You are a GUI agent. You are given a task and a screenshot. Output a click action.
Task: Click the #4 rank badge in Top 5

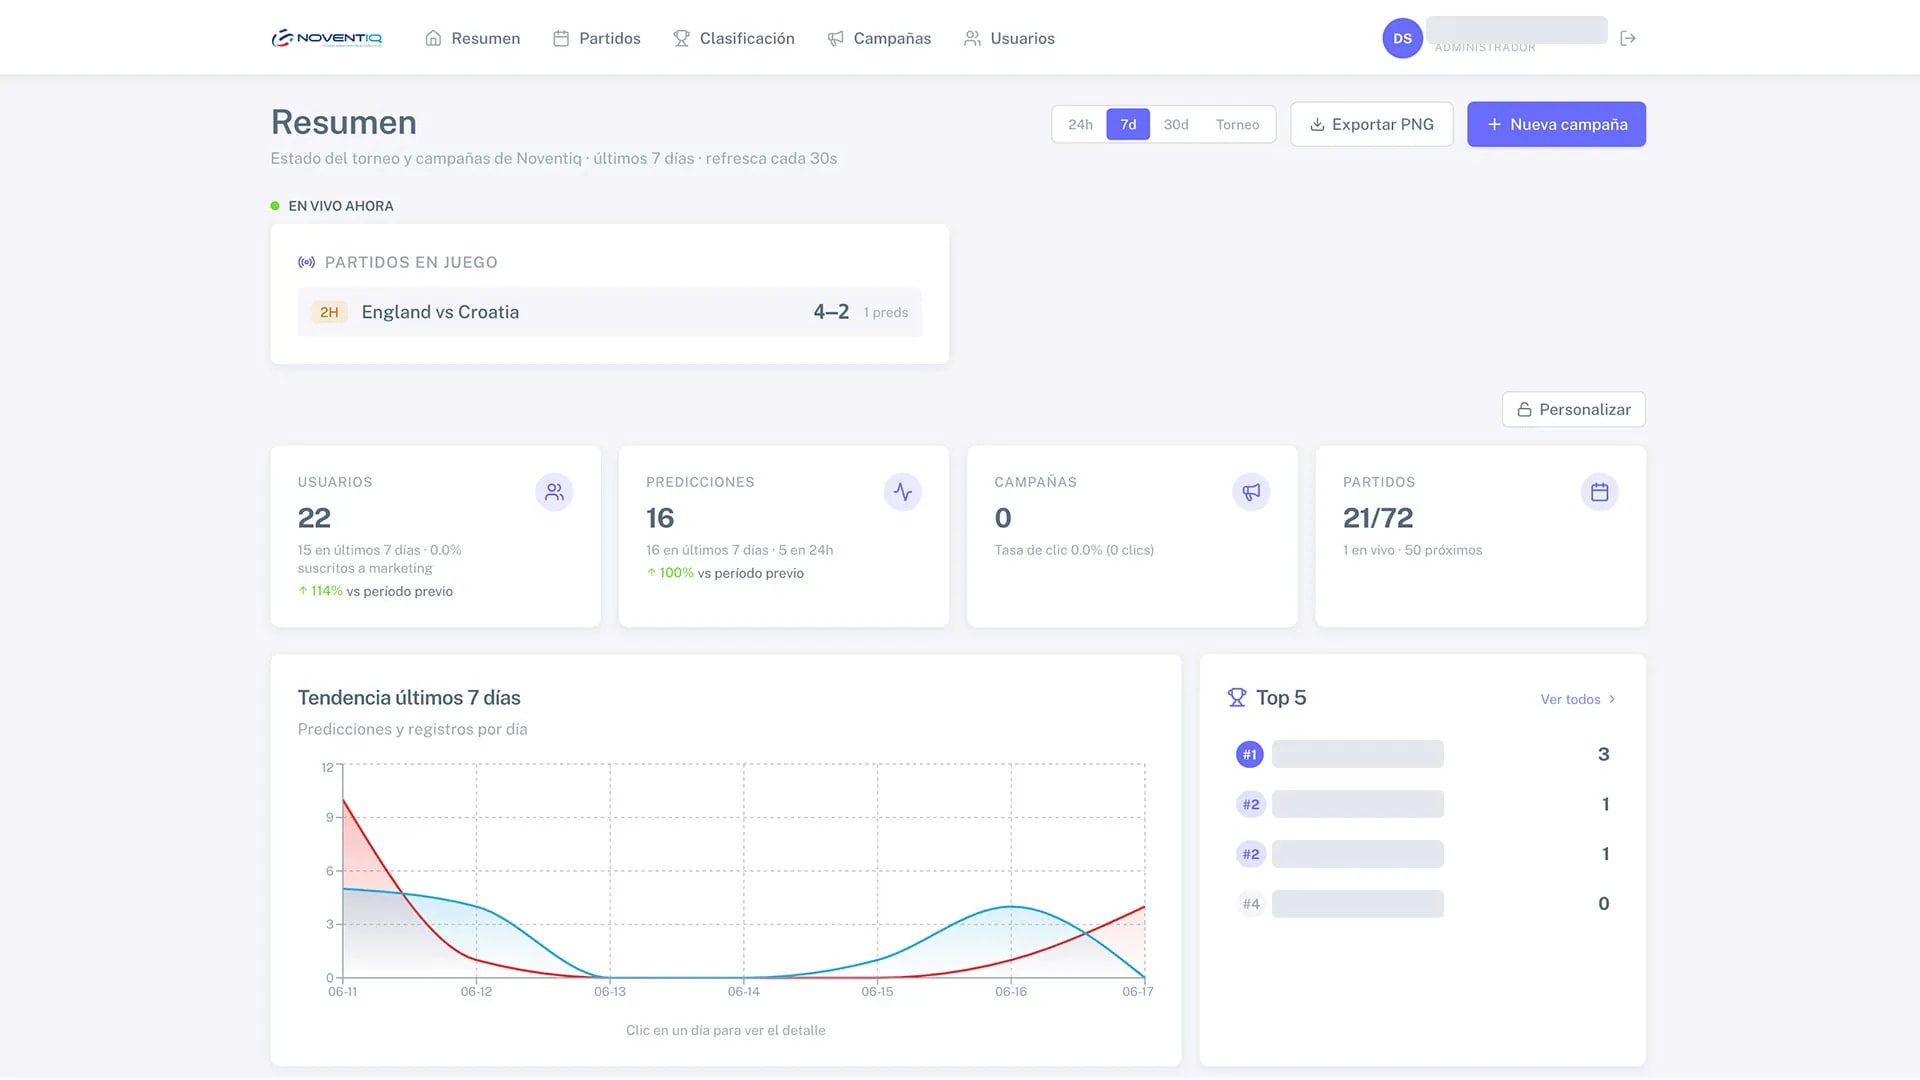point(1251,904)
